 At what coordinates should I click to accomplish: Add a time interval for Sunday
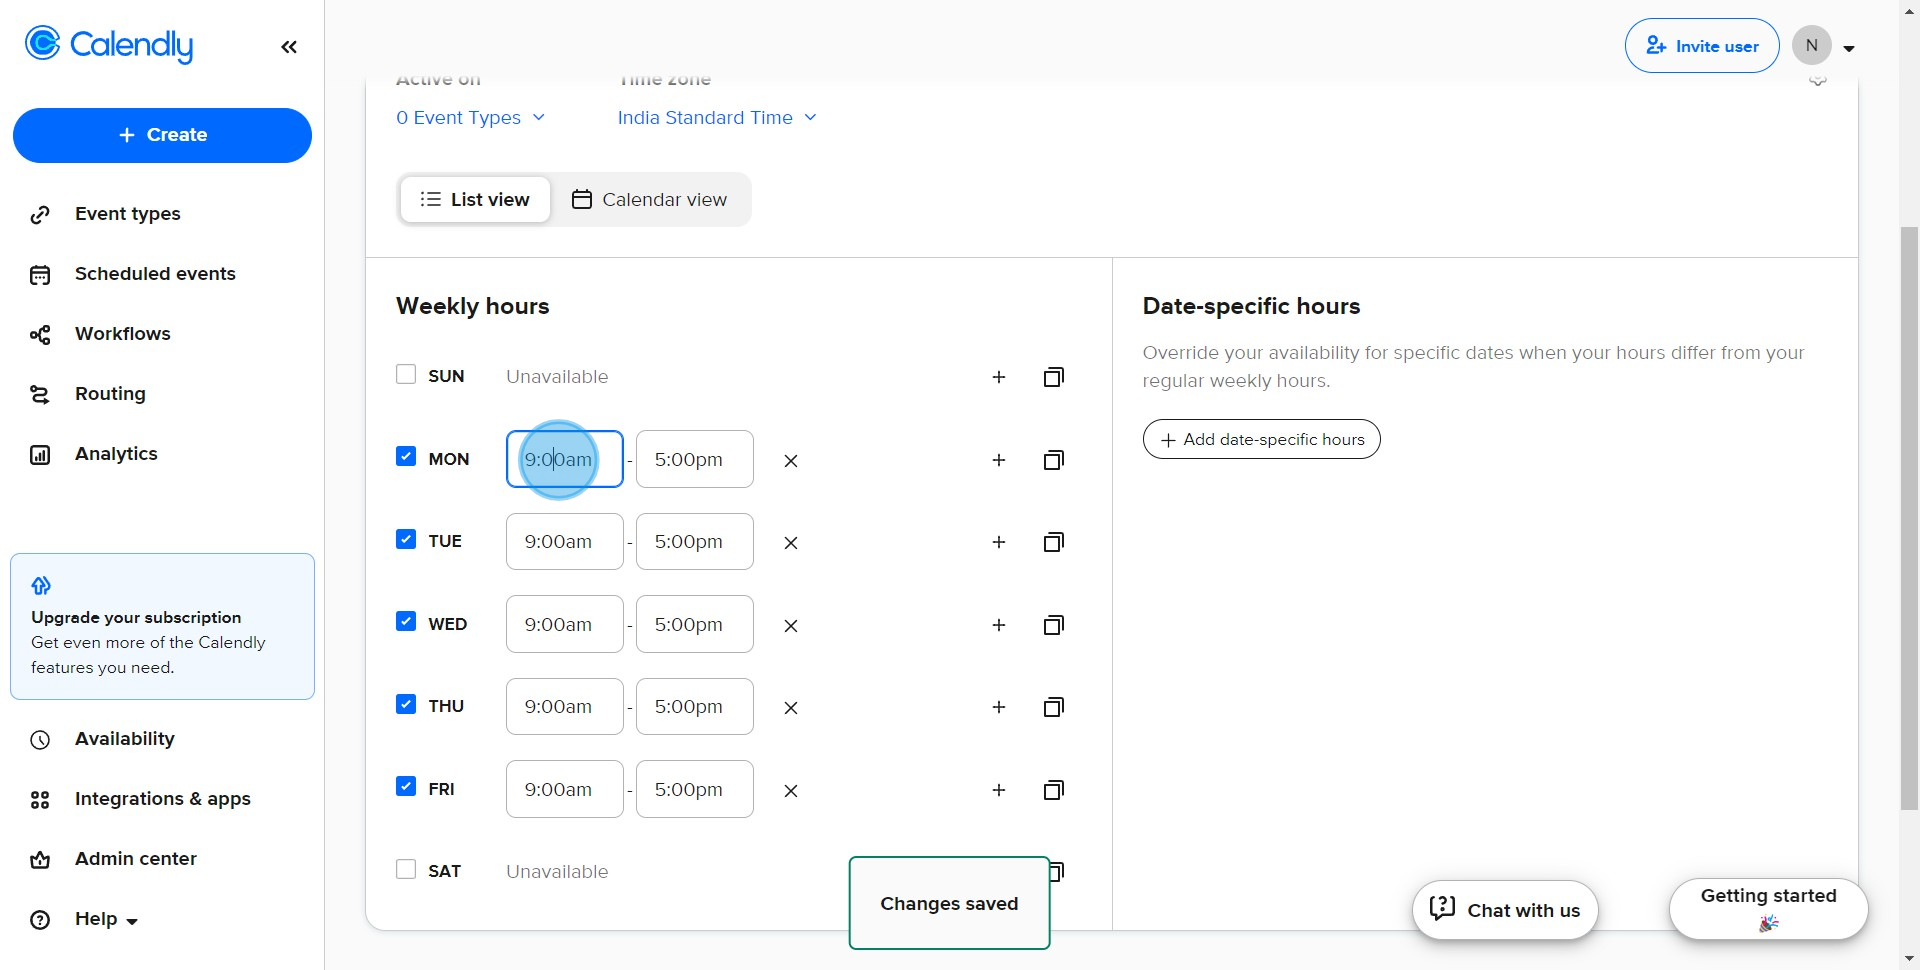click(x=998, y=377)
